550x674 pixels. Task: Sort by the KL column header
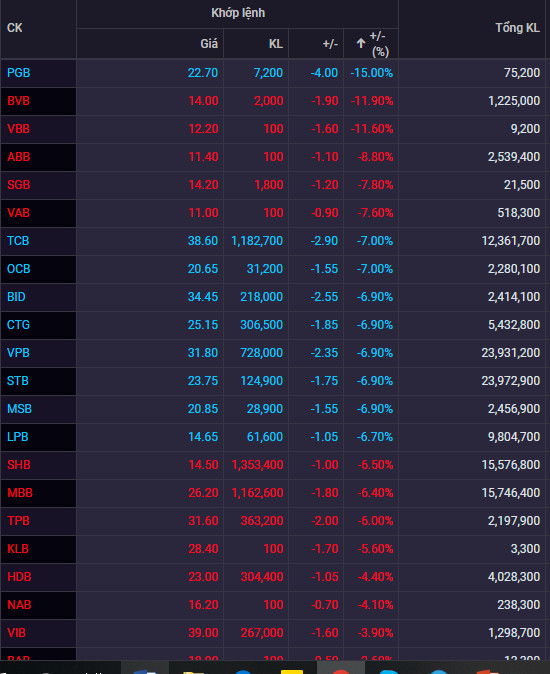coord(275,44)
